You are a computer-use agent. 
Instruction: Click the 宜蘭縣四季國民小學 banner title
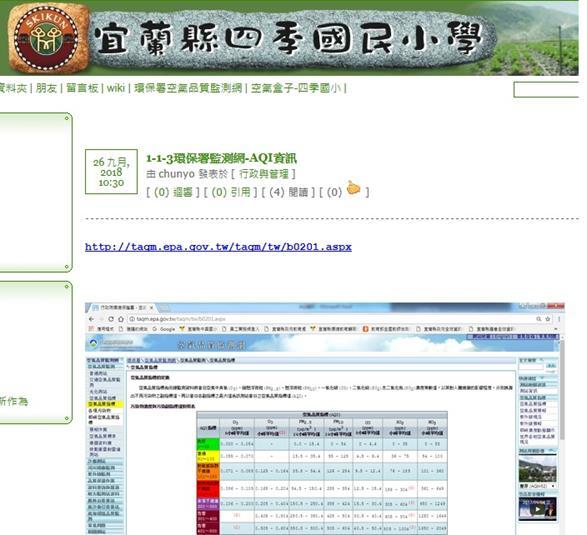[288, 40]
